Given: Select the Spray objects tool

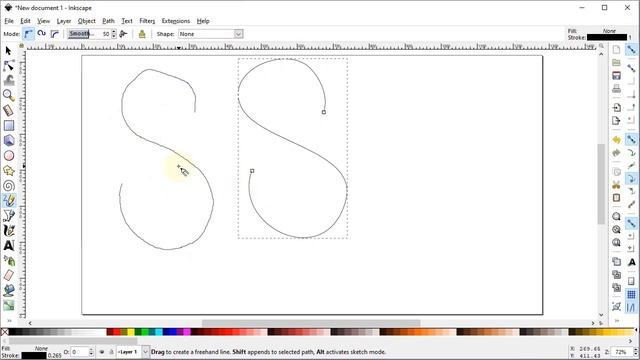Looking at the screenshot, I should (9, 260).
